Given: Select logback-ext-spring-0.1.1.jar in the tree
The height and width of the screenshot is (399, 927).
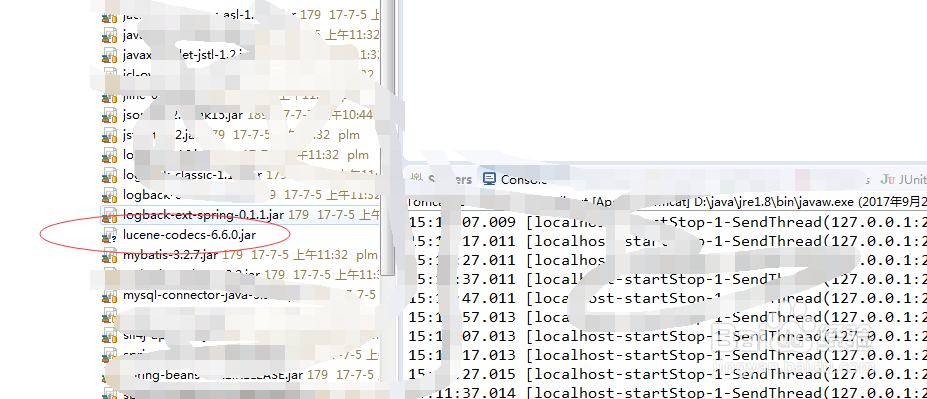Looking at the screenshot, I should tap(239, 215).
